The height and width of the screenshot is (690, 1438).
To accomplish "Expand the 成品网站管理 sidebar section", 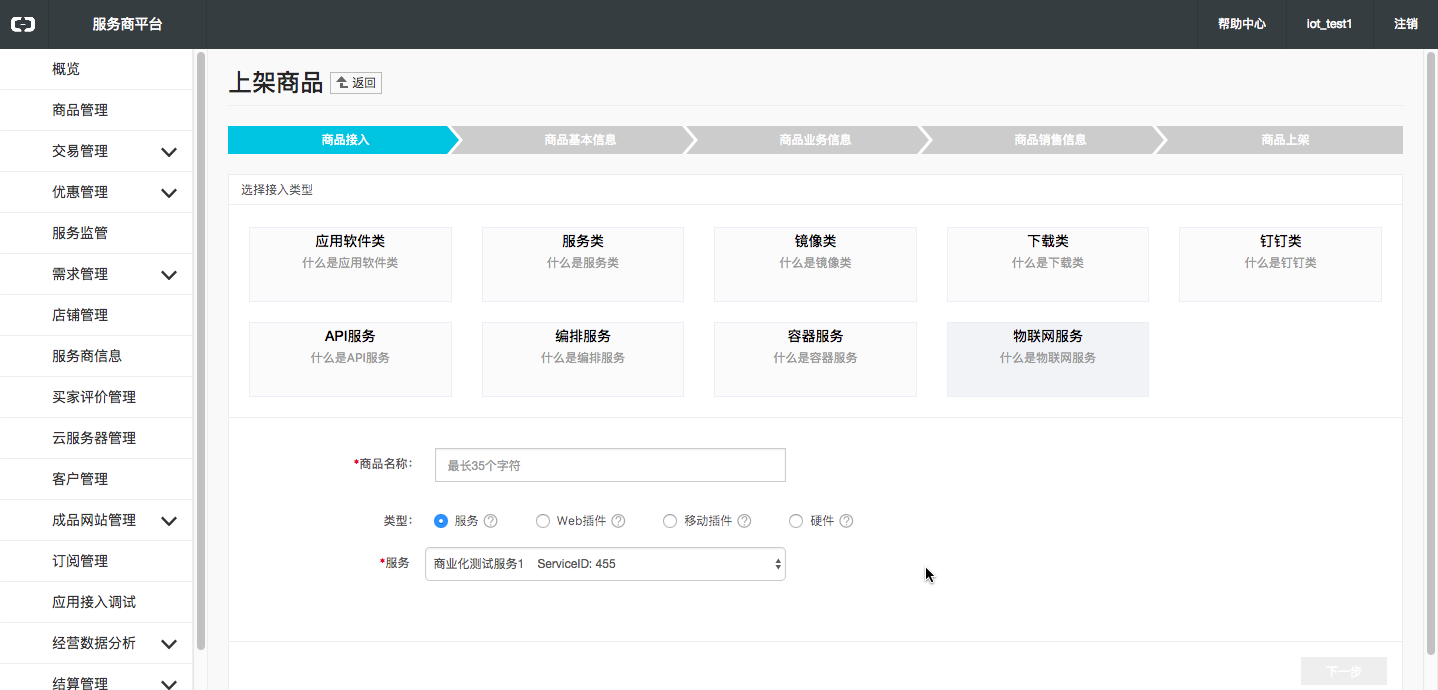I will pos(169,521).
